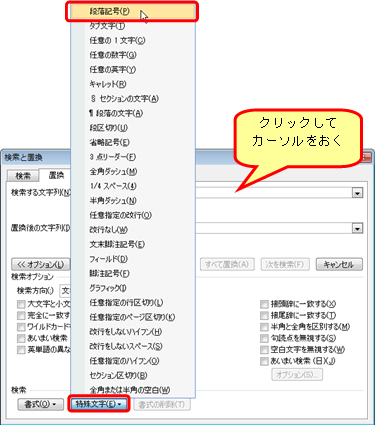
Task: Click the キャンセル button
Action: 339,264
